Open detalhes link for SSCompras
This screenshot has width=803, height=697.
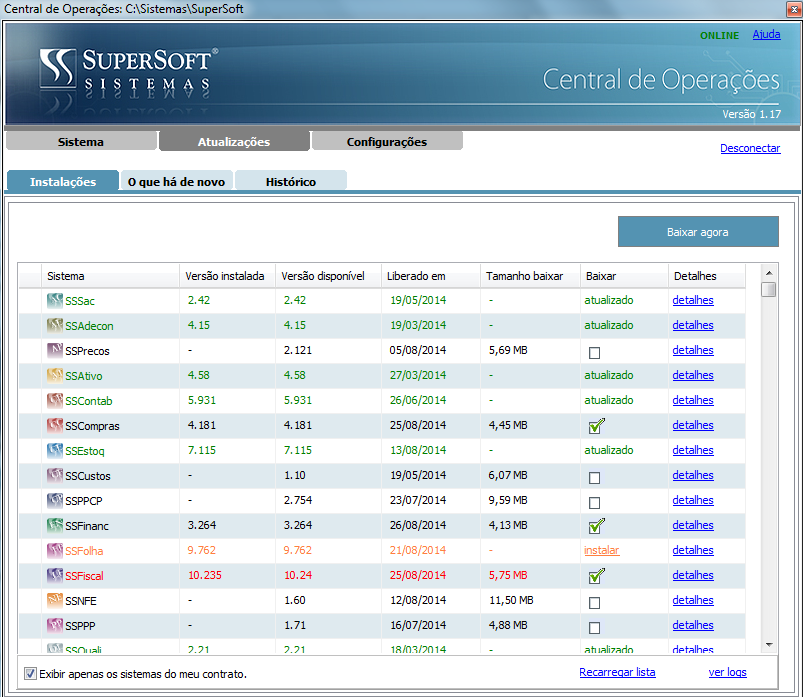pos(692,425)
